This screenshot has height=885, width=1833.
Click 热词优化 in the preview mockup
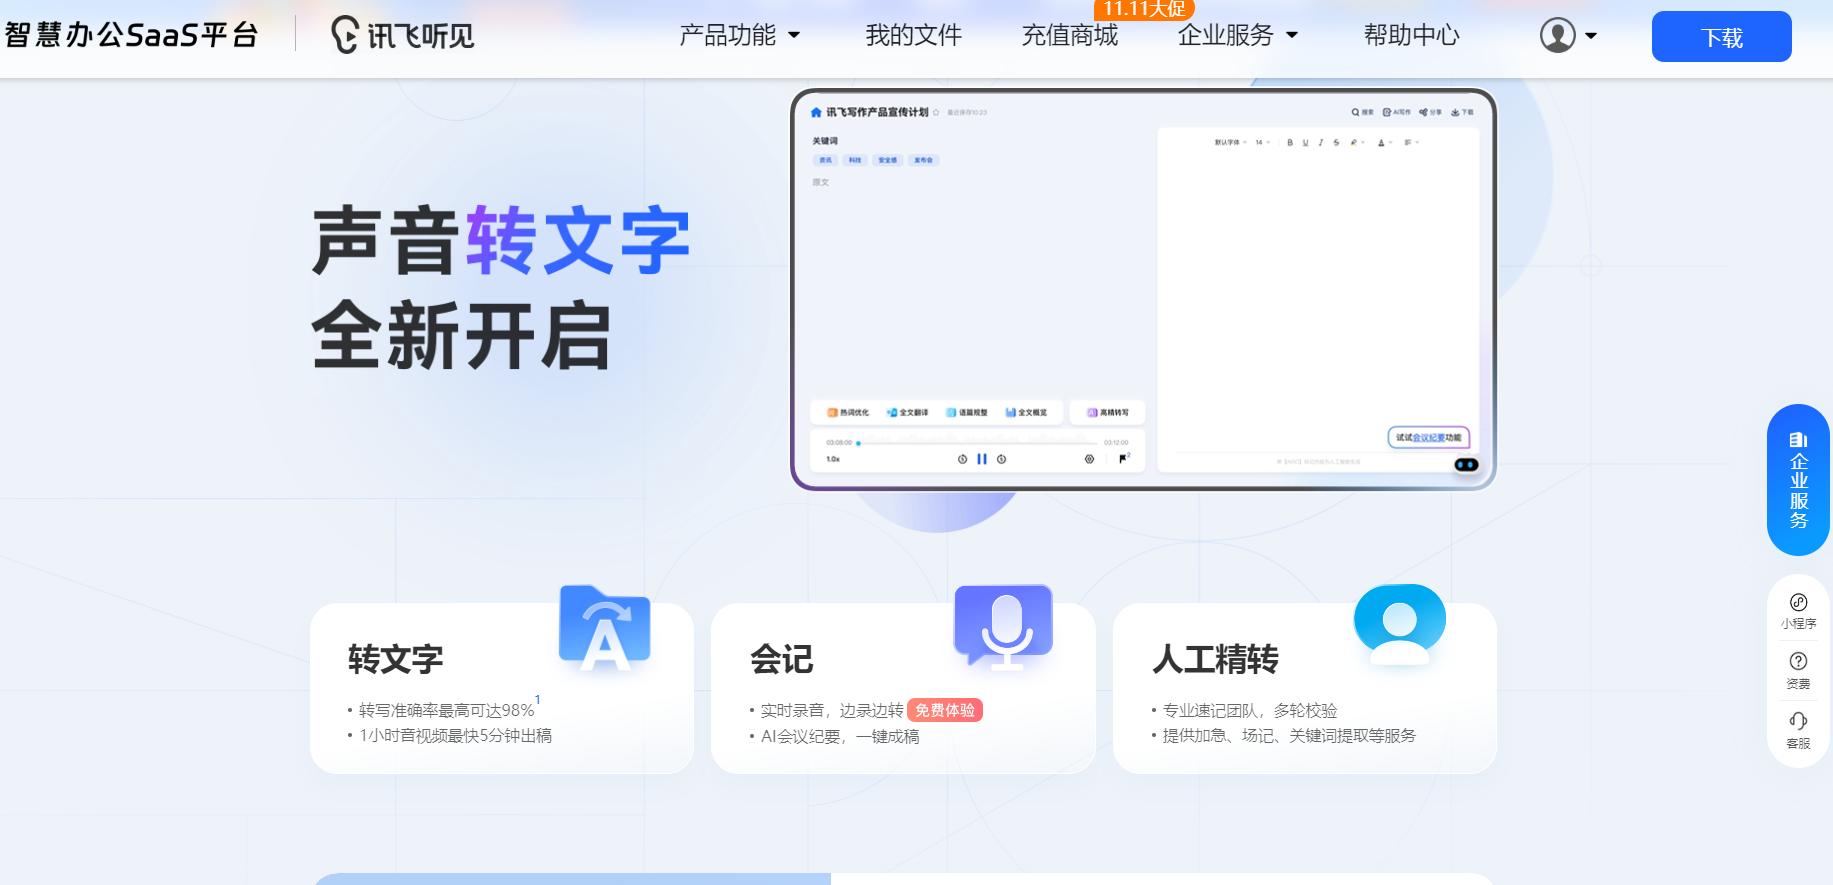pyautogui.click(x=848, y=412)
